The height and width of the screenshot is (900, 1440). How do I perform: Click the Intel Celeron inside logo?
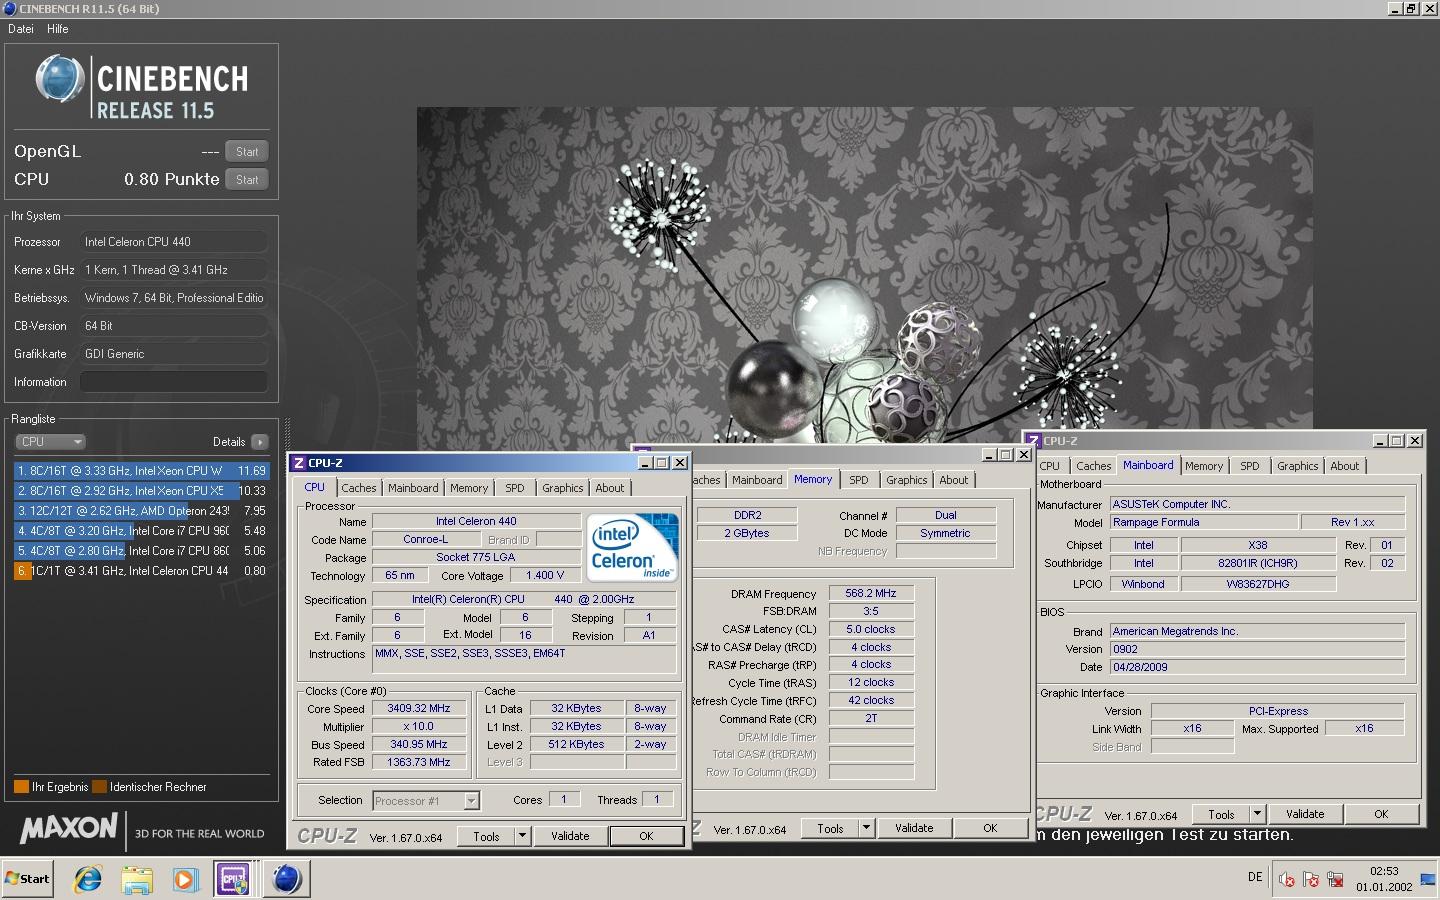tap(633, 547)
